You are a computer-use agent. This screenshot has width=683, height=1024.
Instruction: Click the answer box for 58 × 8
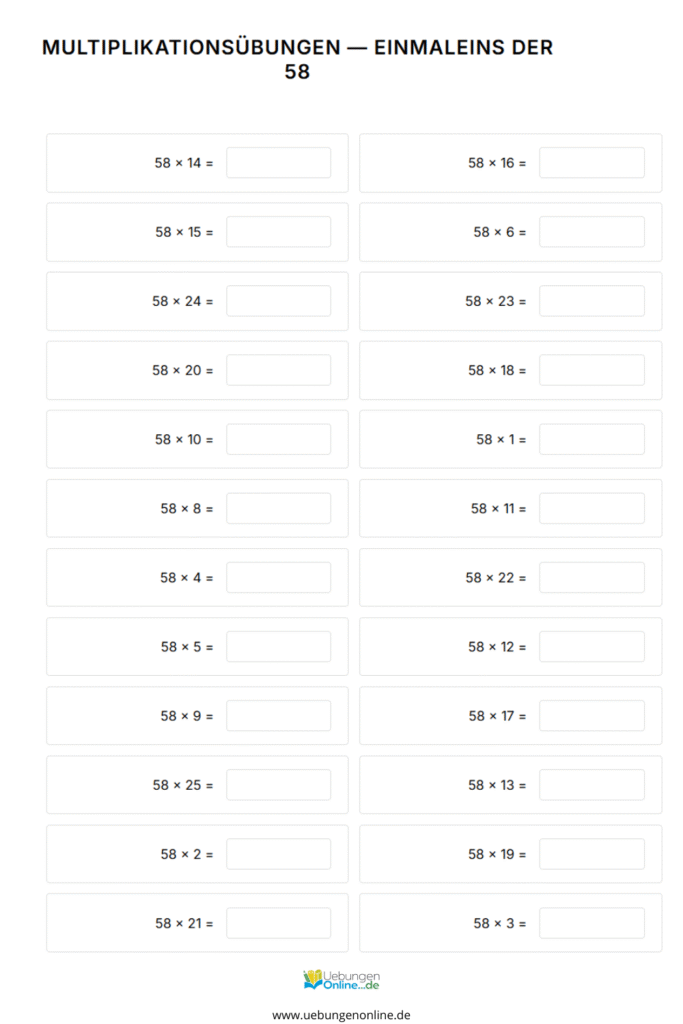[x=278, y=508]
